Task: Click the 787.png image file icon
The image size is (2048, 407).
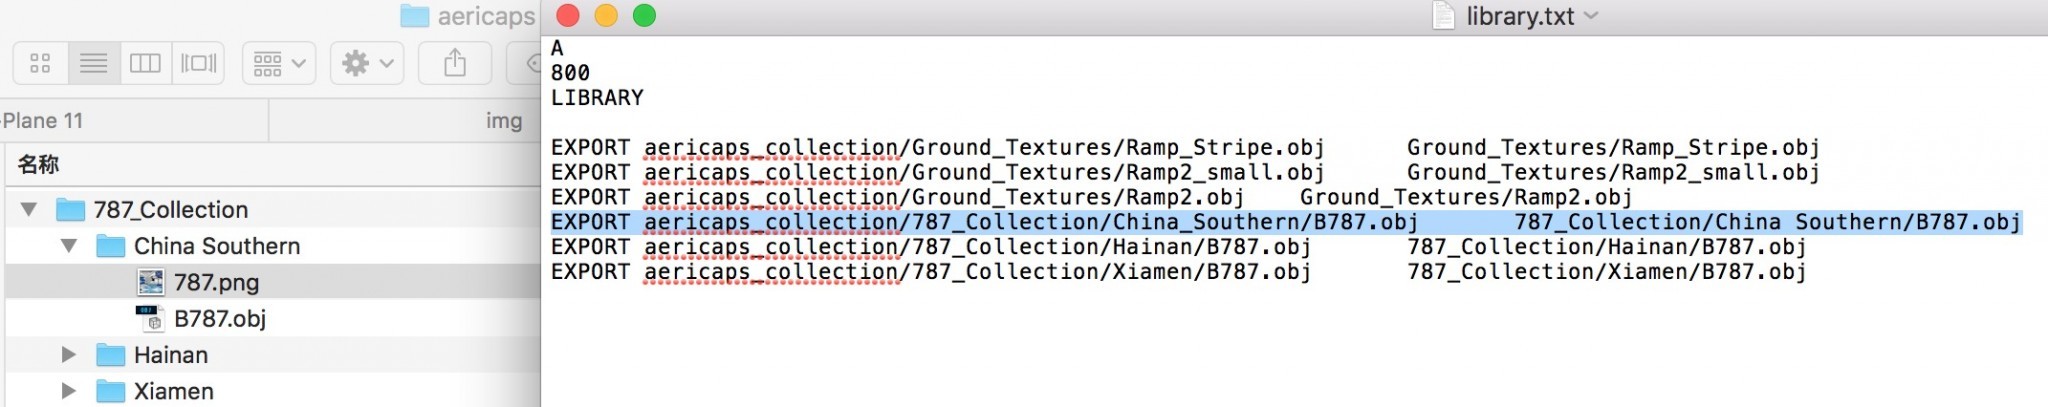Action: tap(151, 282)
